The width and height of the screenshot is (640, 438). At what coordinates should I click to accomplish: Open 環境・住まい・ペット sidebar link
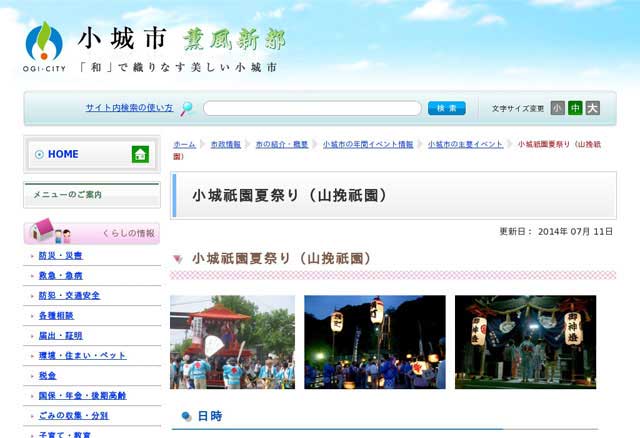click(82, 356)
